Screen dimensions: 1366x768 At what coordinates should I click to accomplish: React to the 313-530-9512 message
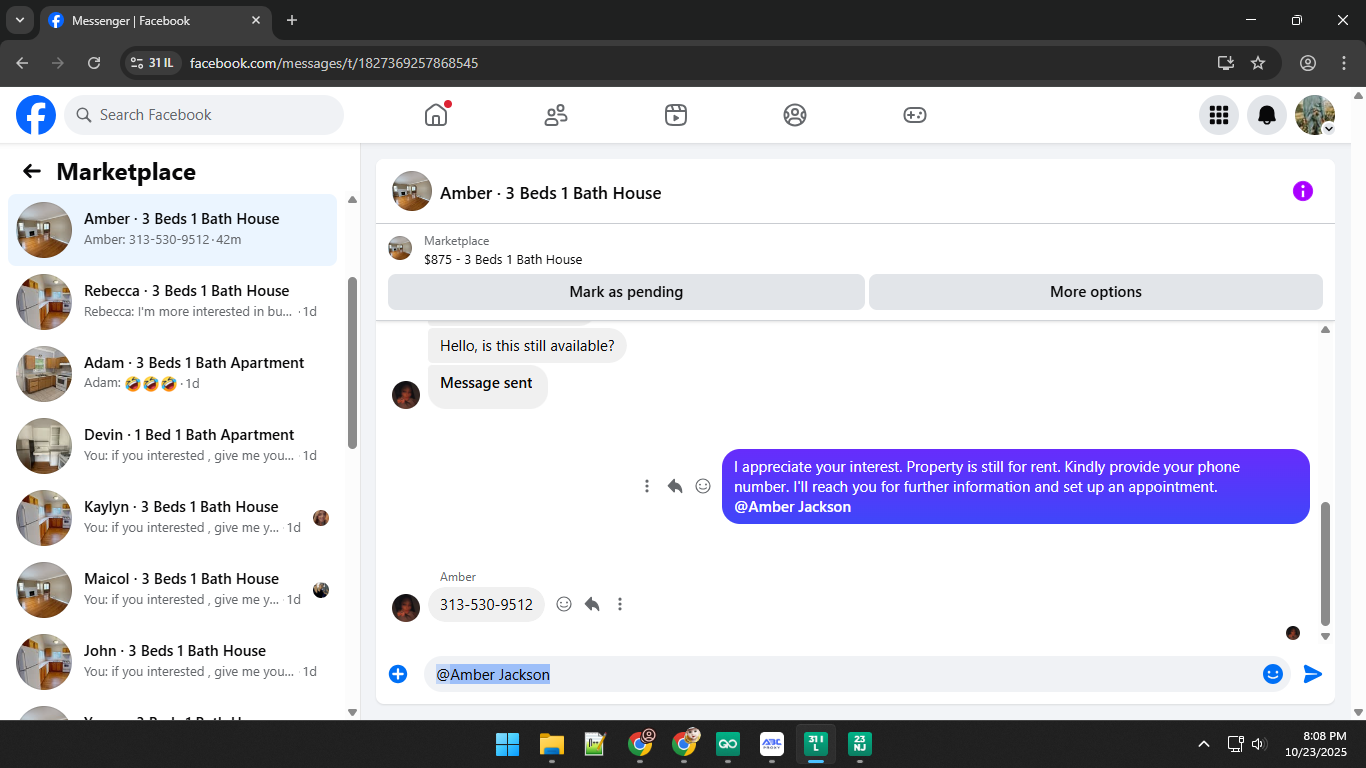564,604
